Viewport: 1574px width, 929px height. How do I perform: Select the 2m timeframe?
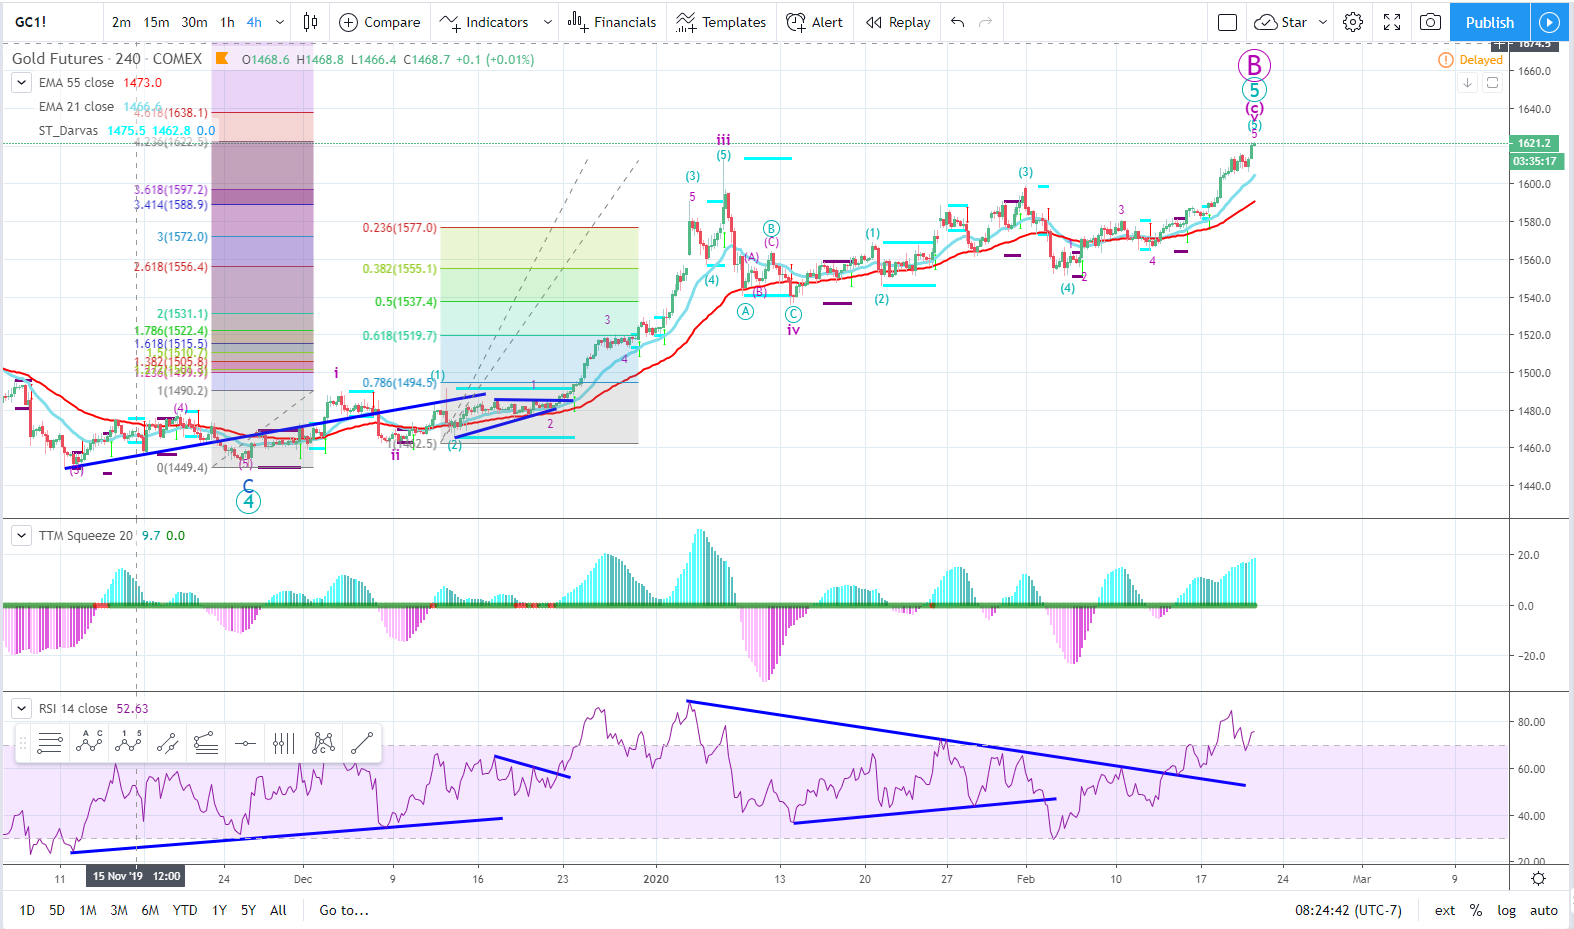tap(121, 22)
